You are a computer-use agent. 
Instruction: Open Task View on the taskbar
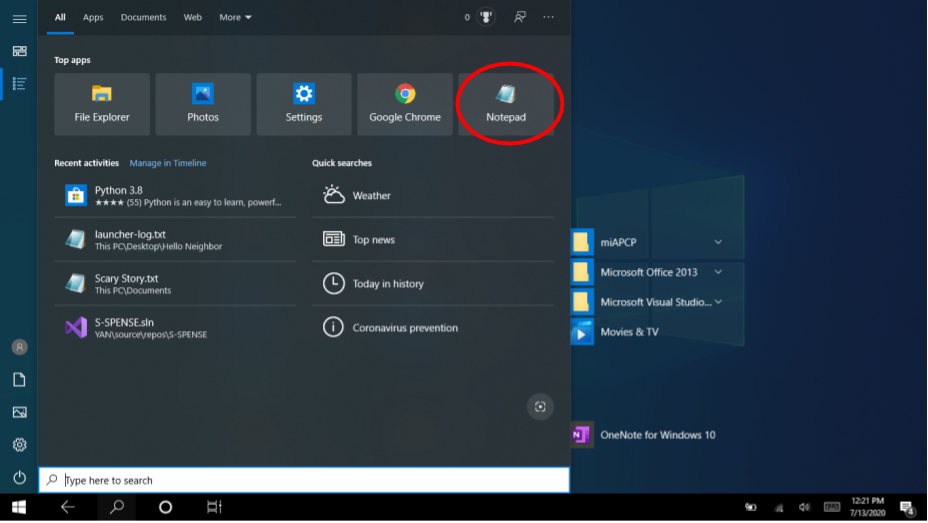[214, 508]
